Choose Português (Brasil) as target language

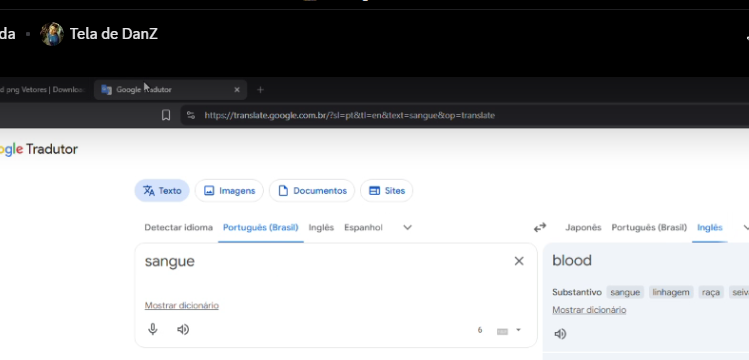pos(649,228)
